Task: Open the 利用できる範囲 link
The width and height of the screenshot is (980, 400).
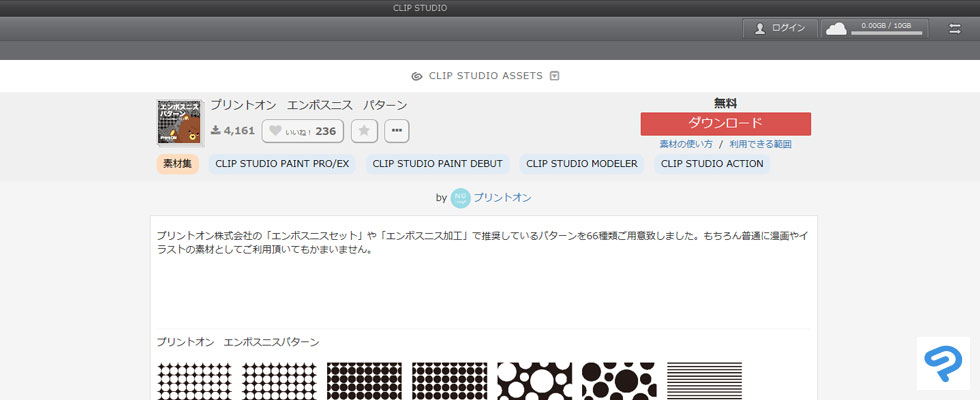Action: (x=761, y=144)
